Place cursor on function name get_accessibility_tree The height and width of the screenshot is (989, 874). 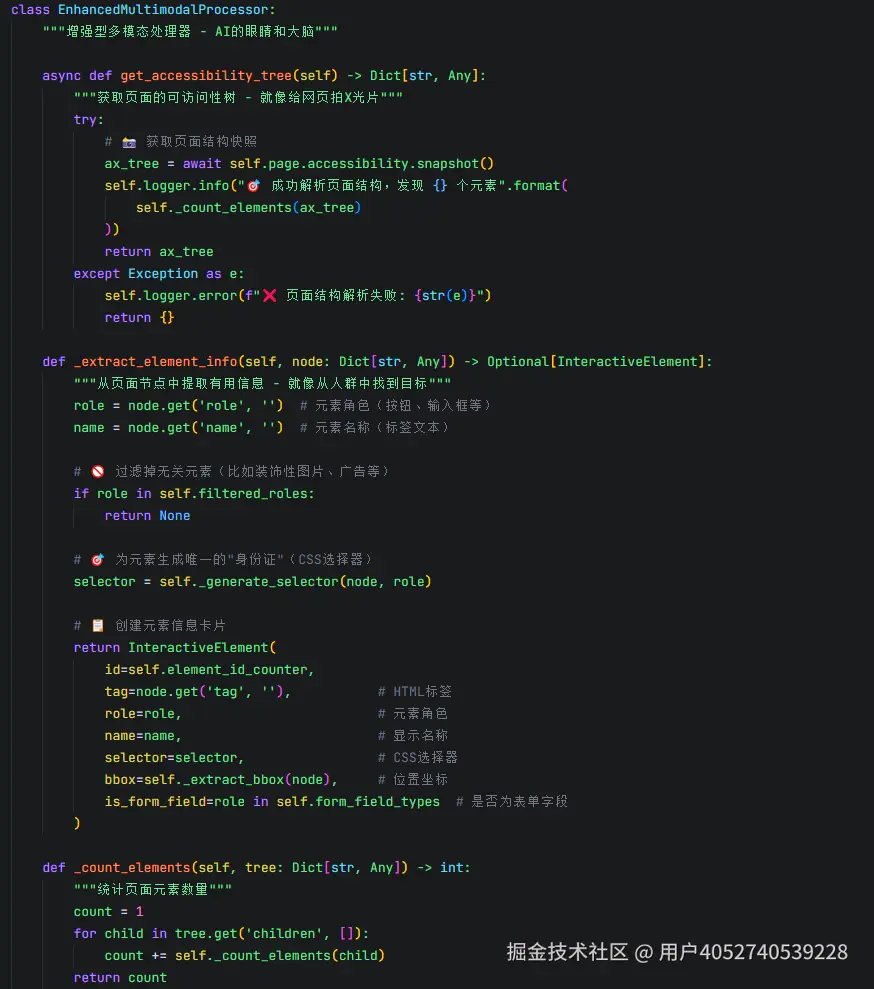[x=206, y=76]
